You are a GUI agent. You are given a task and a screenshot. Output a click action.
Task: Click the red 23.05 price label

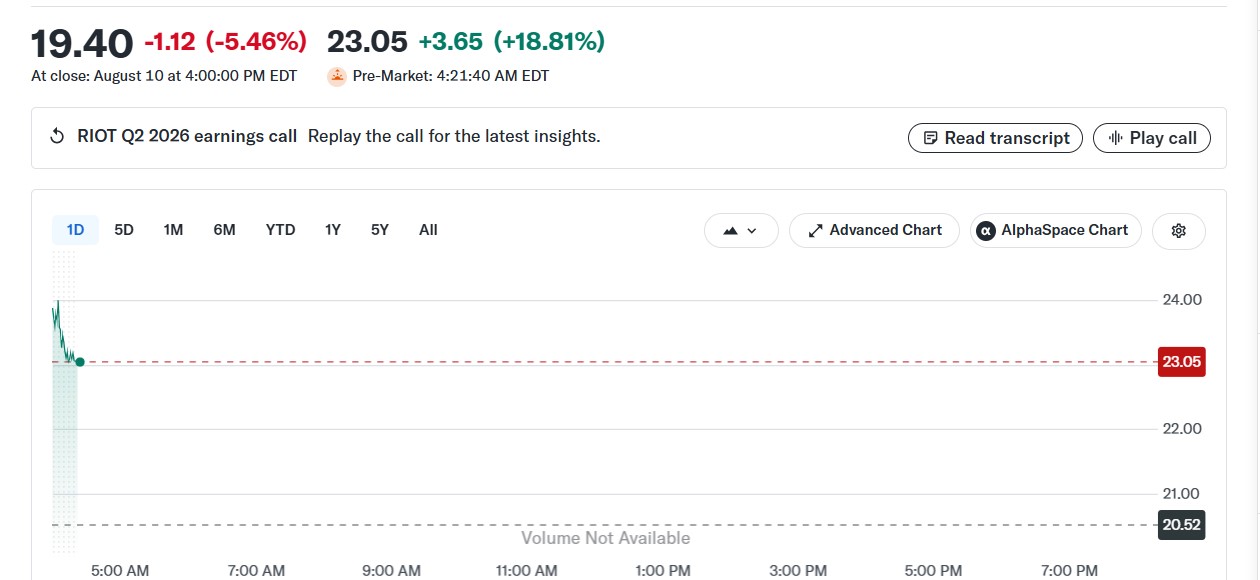pyautogui.click(x=1181, y=362)
